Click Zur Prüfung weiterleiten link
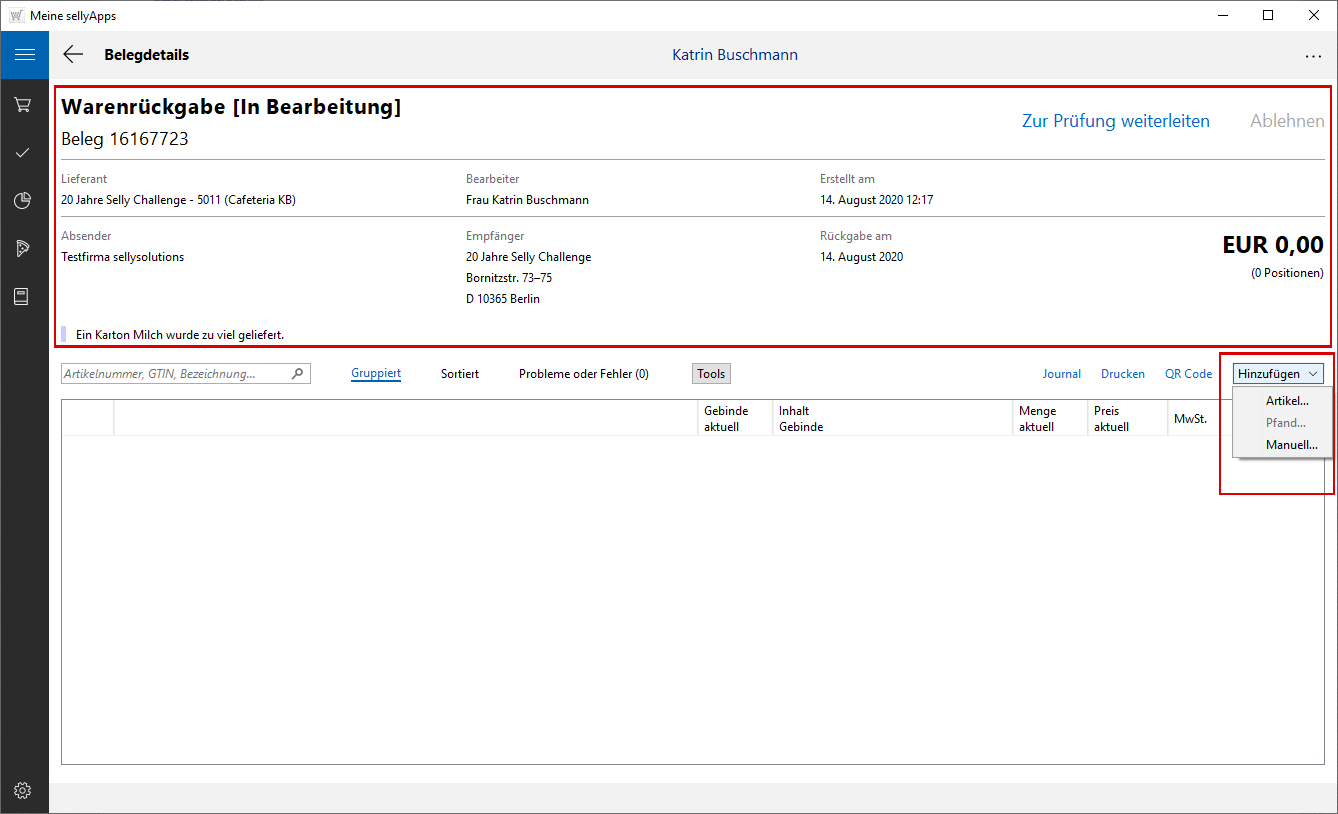Screen dimensions: 1338x814 (1115, 121)
